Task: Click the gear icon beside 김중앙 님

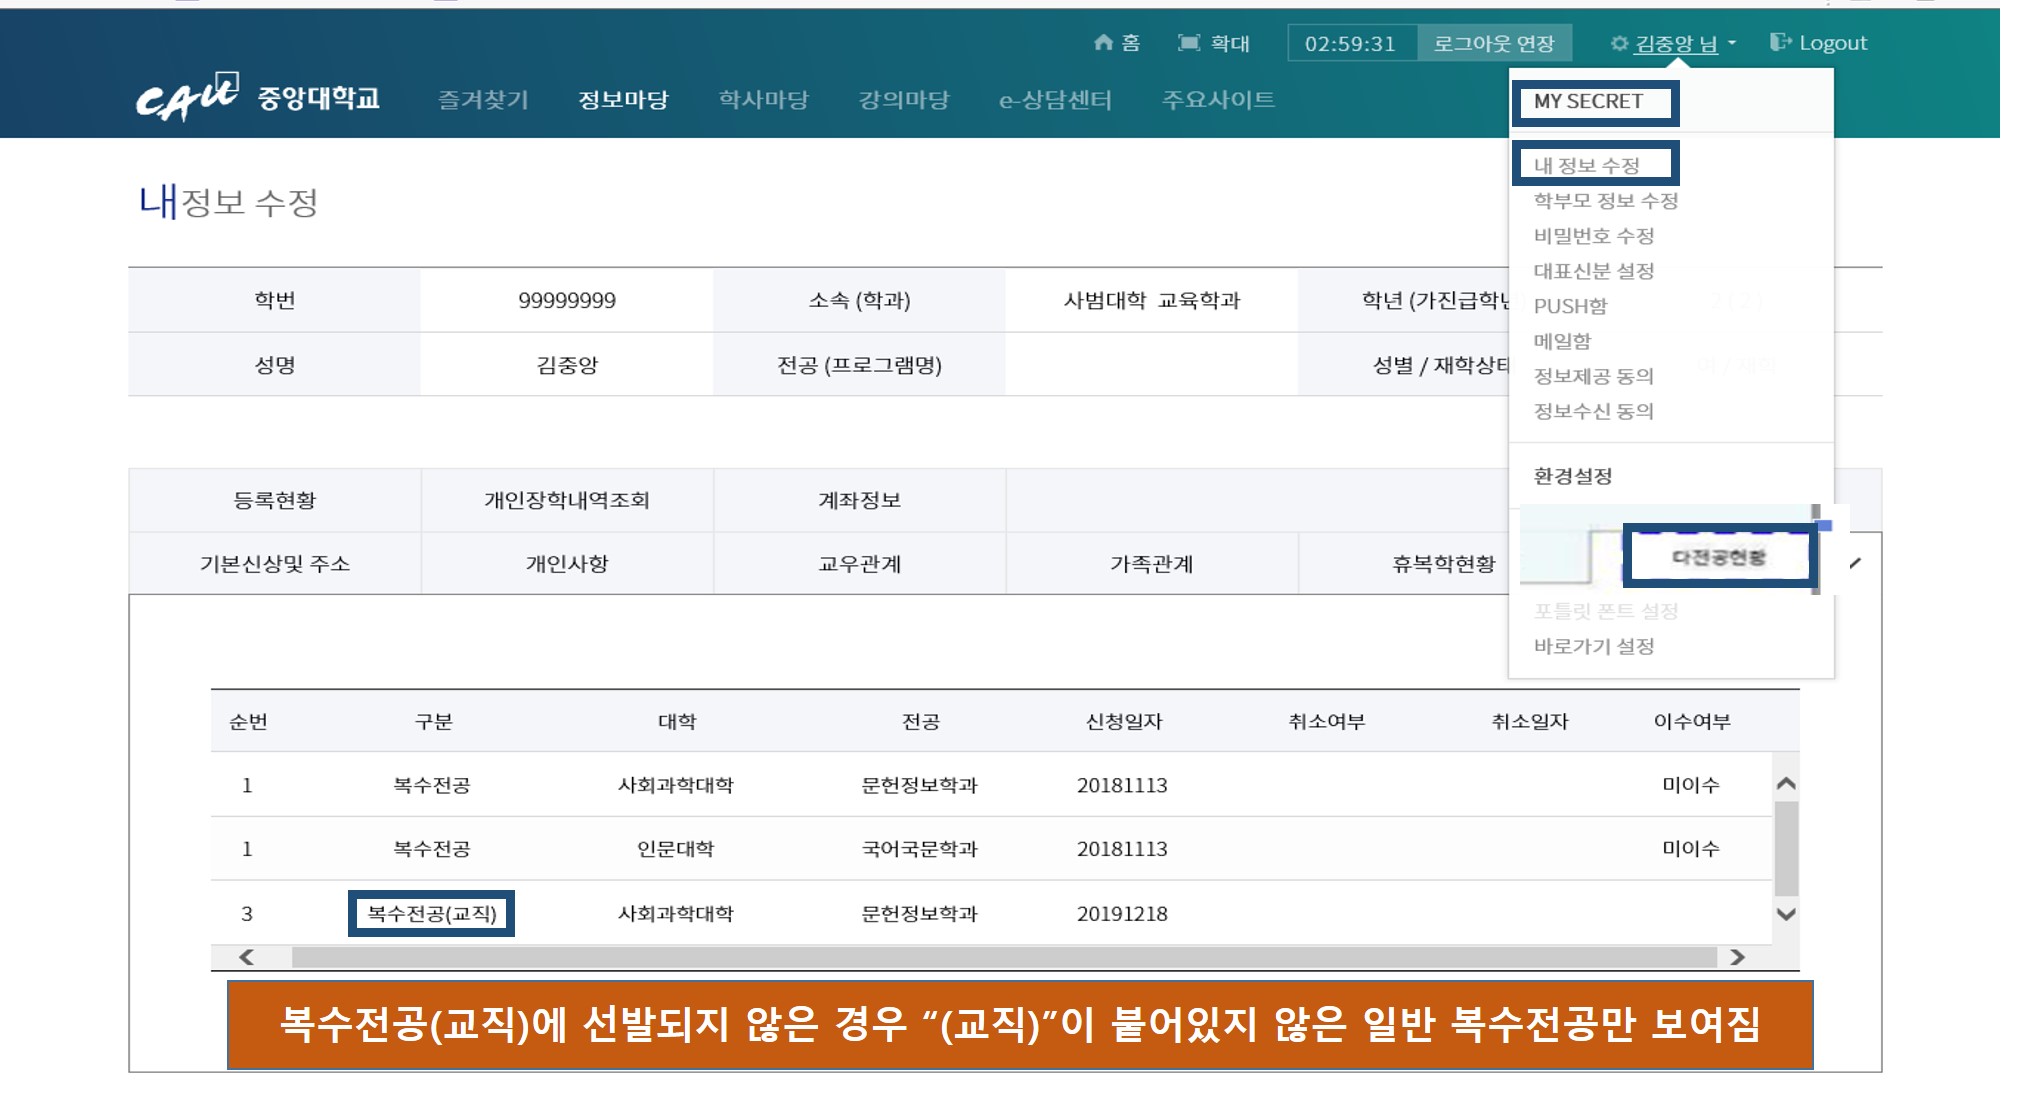Action: click(x=1619, y=43)
